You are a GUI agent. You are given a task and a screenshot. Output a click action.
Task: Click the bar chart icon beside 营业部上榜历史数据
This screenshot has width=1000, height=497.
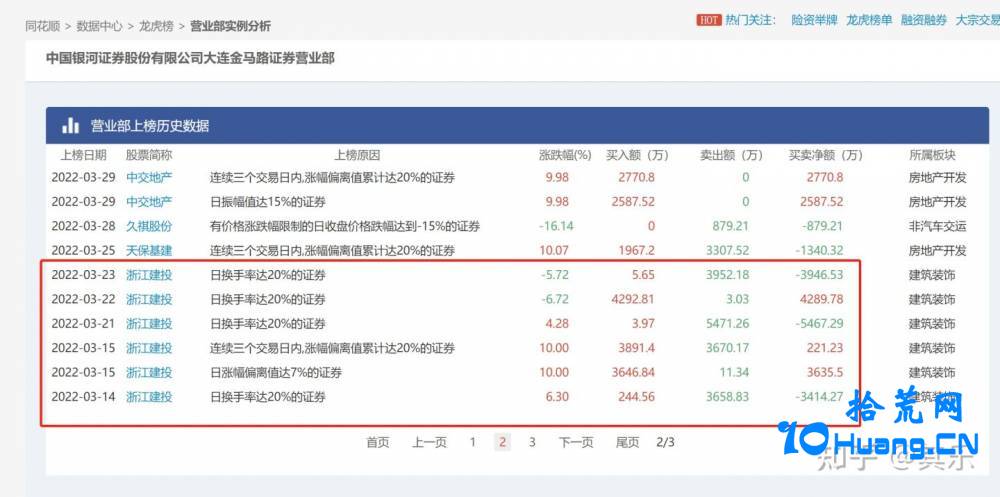coord(70,126)
